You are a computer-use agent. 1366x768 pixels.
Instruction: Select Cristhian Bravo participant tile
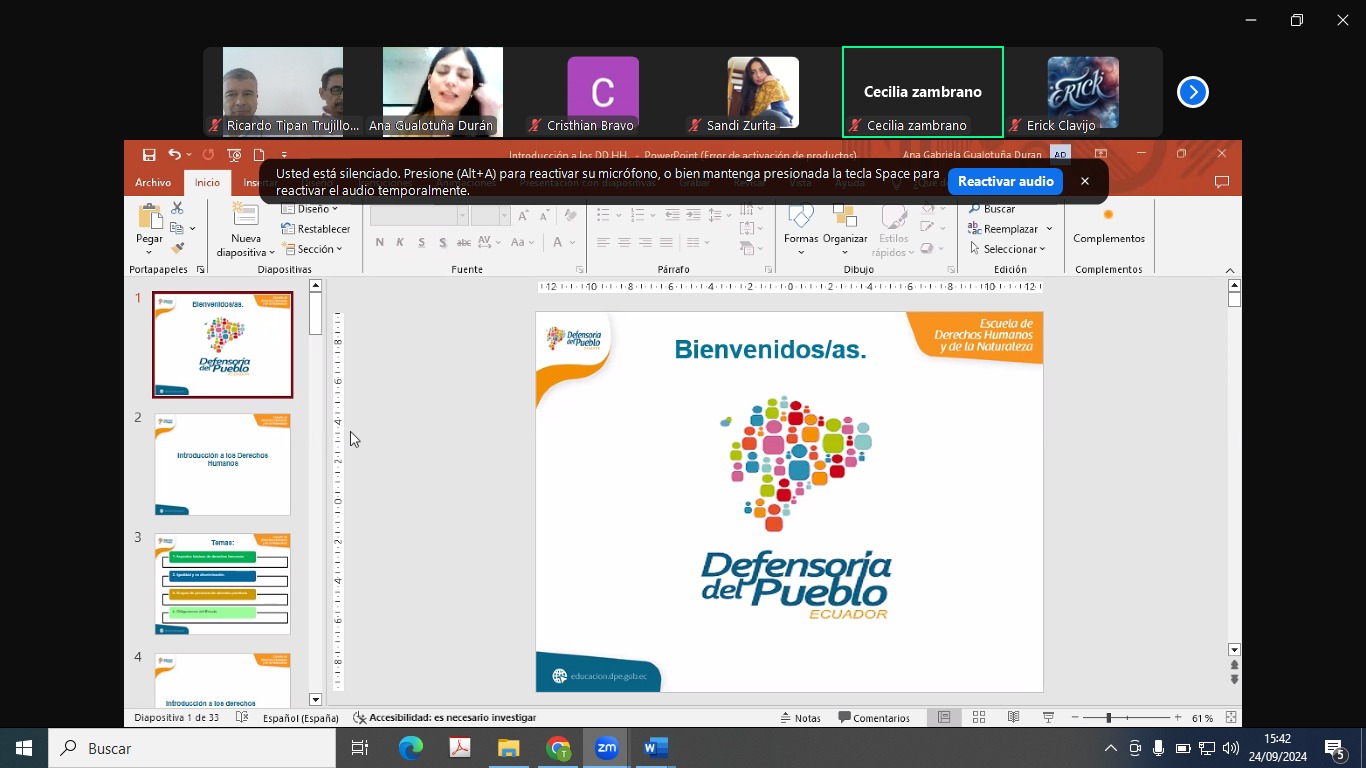pyautogui.click(x=603, y=92)
